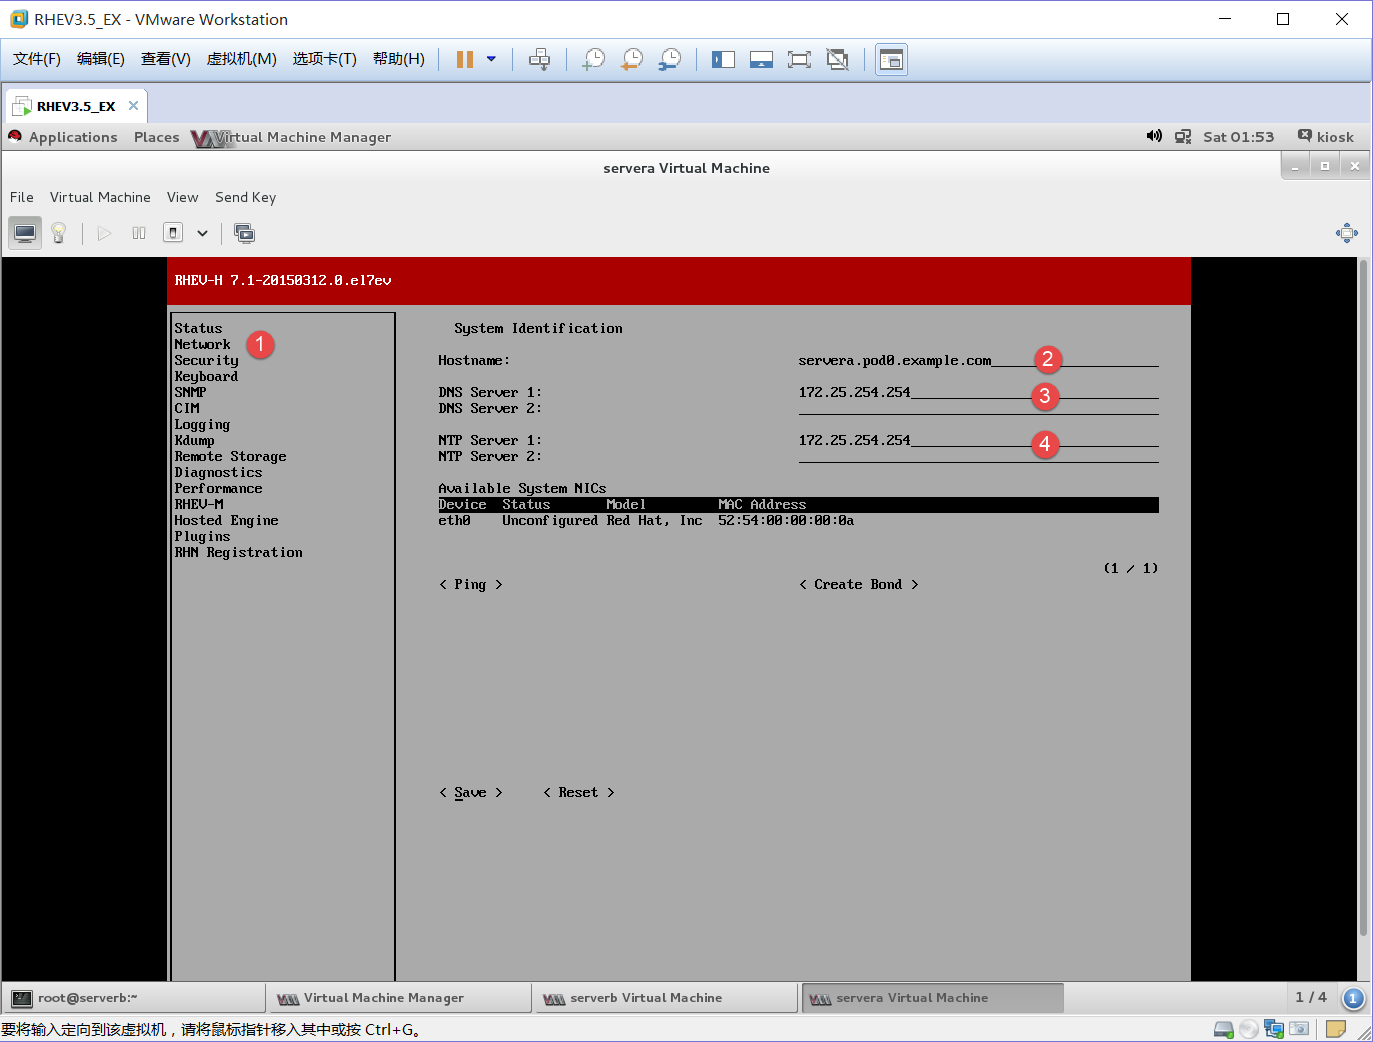The width and height of the screenshot is (1373, 1042).
Task: Revert to snapshot using the clock-arrow icon
Action: [x=632, y=59]
